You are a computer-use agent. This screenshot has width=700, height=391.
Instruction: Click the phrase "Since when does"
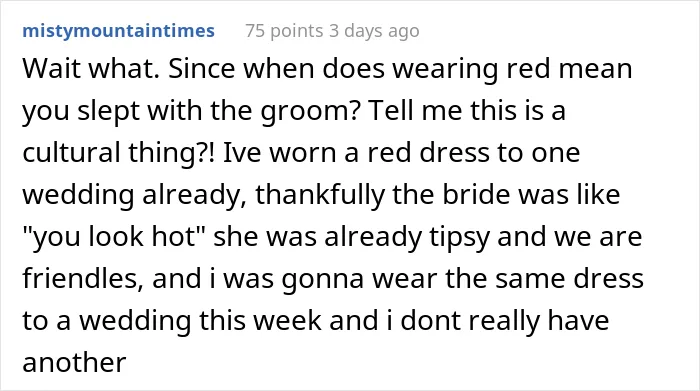click(x=276, y=69)
